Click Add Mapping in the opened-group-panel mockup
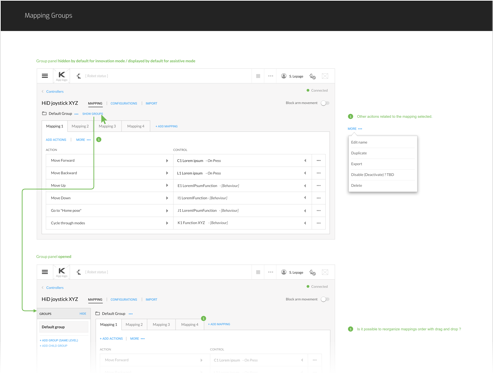 point(219,324)
